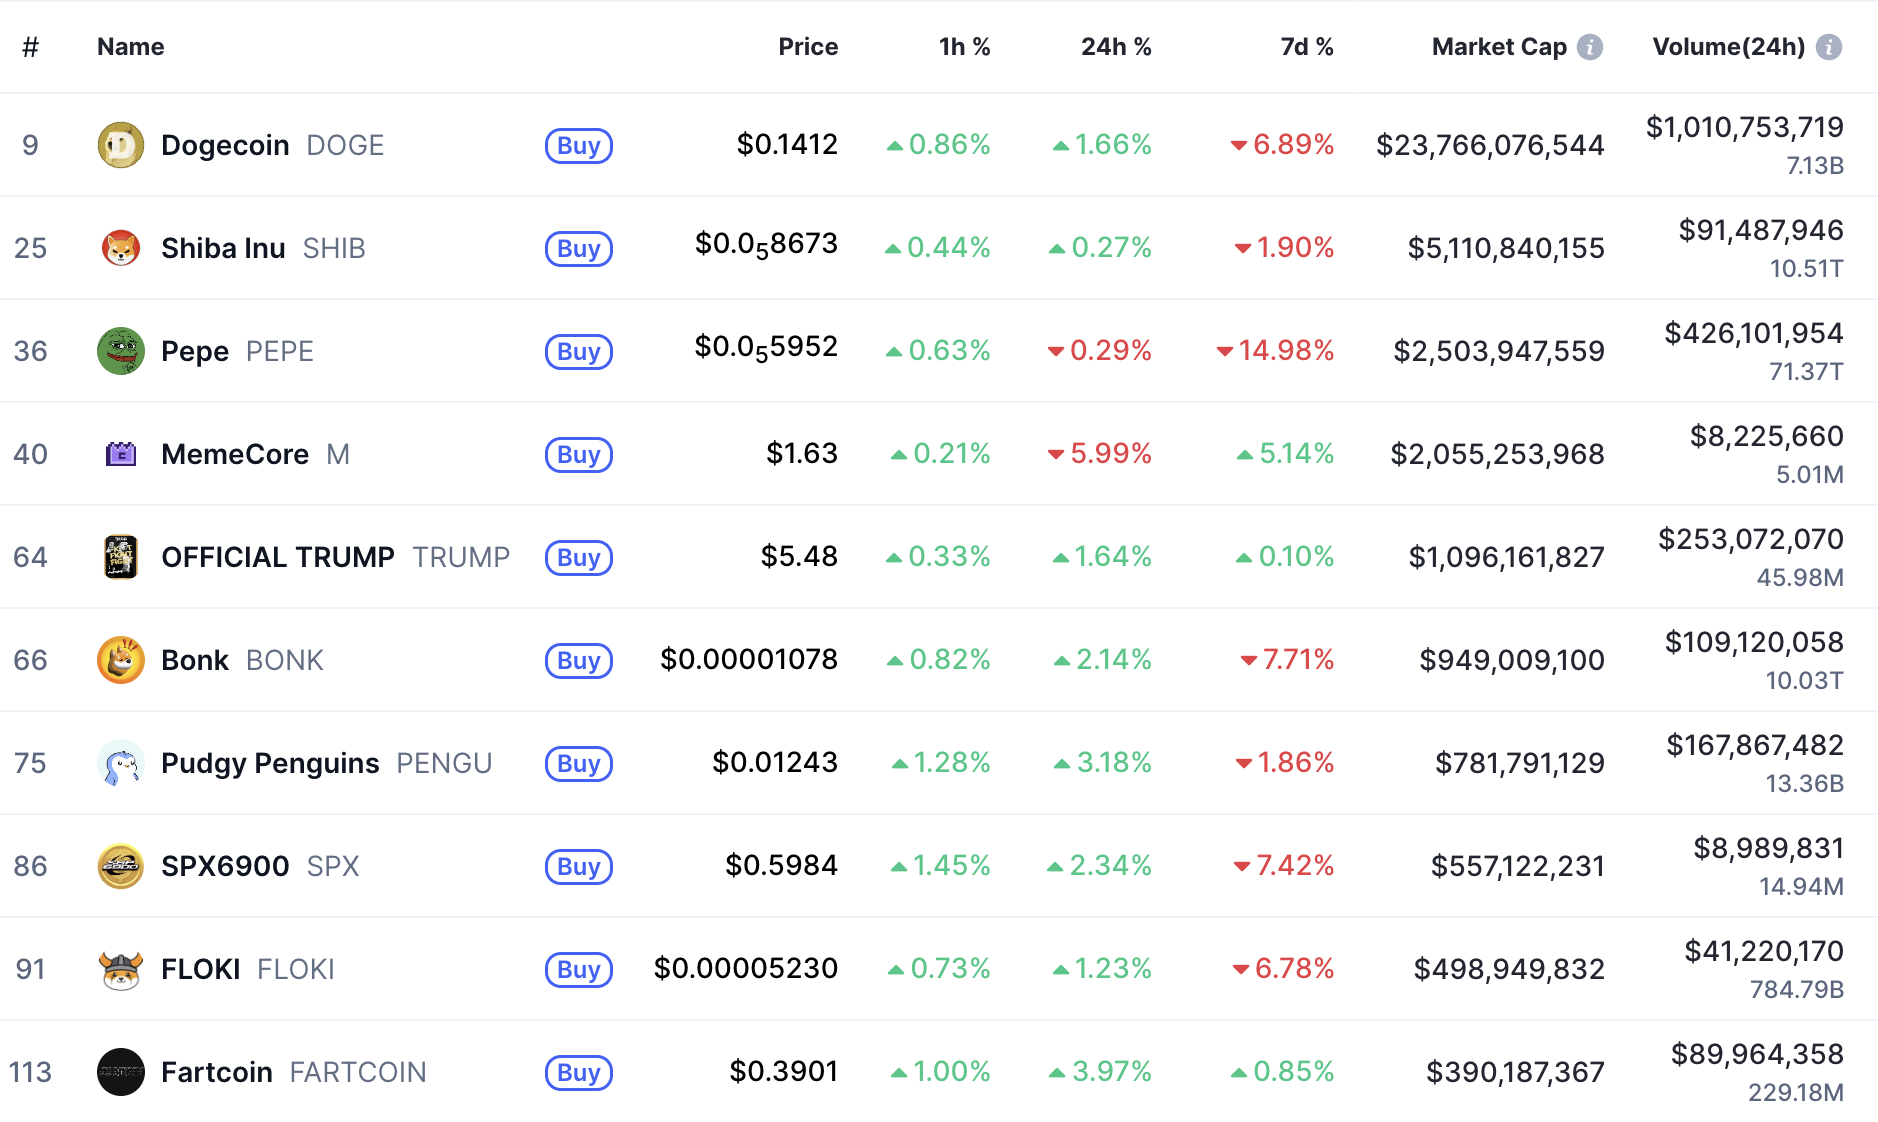Open the SPX6900 coin name link

tap(225, 866)
